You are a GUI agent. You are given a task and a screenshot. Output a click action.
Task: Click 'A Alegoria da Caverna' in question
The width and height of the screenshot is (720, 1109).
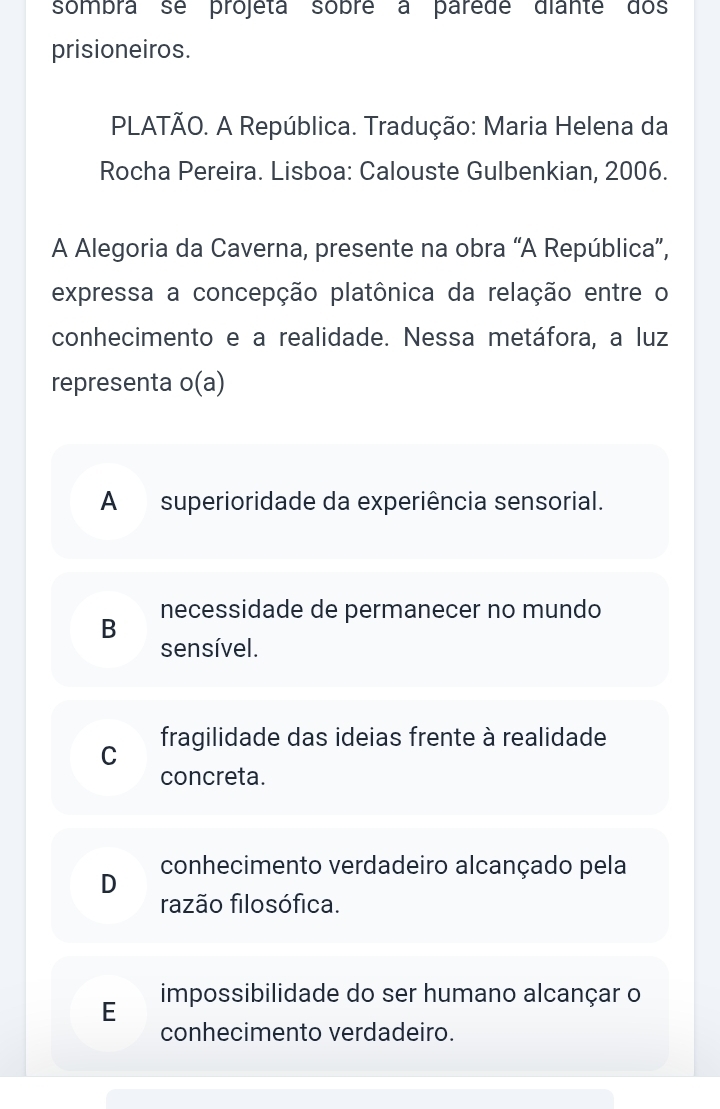pos(180,249)
